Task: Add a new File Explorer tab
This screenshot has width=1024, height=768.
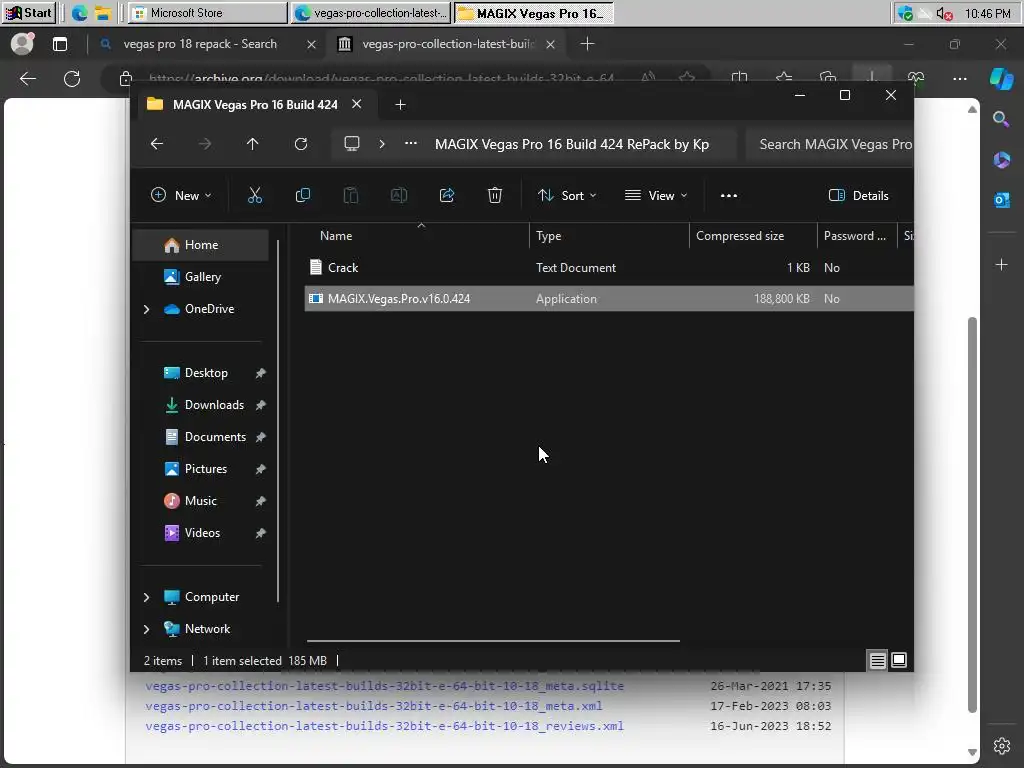Action: 400,104
